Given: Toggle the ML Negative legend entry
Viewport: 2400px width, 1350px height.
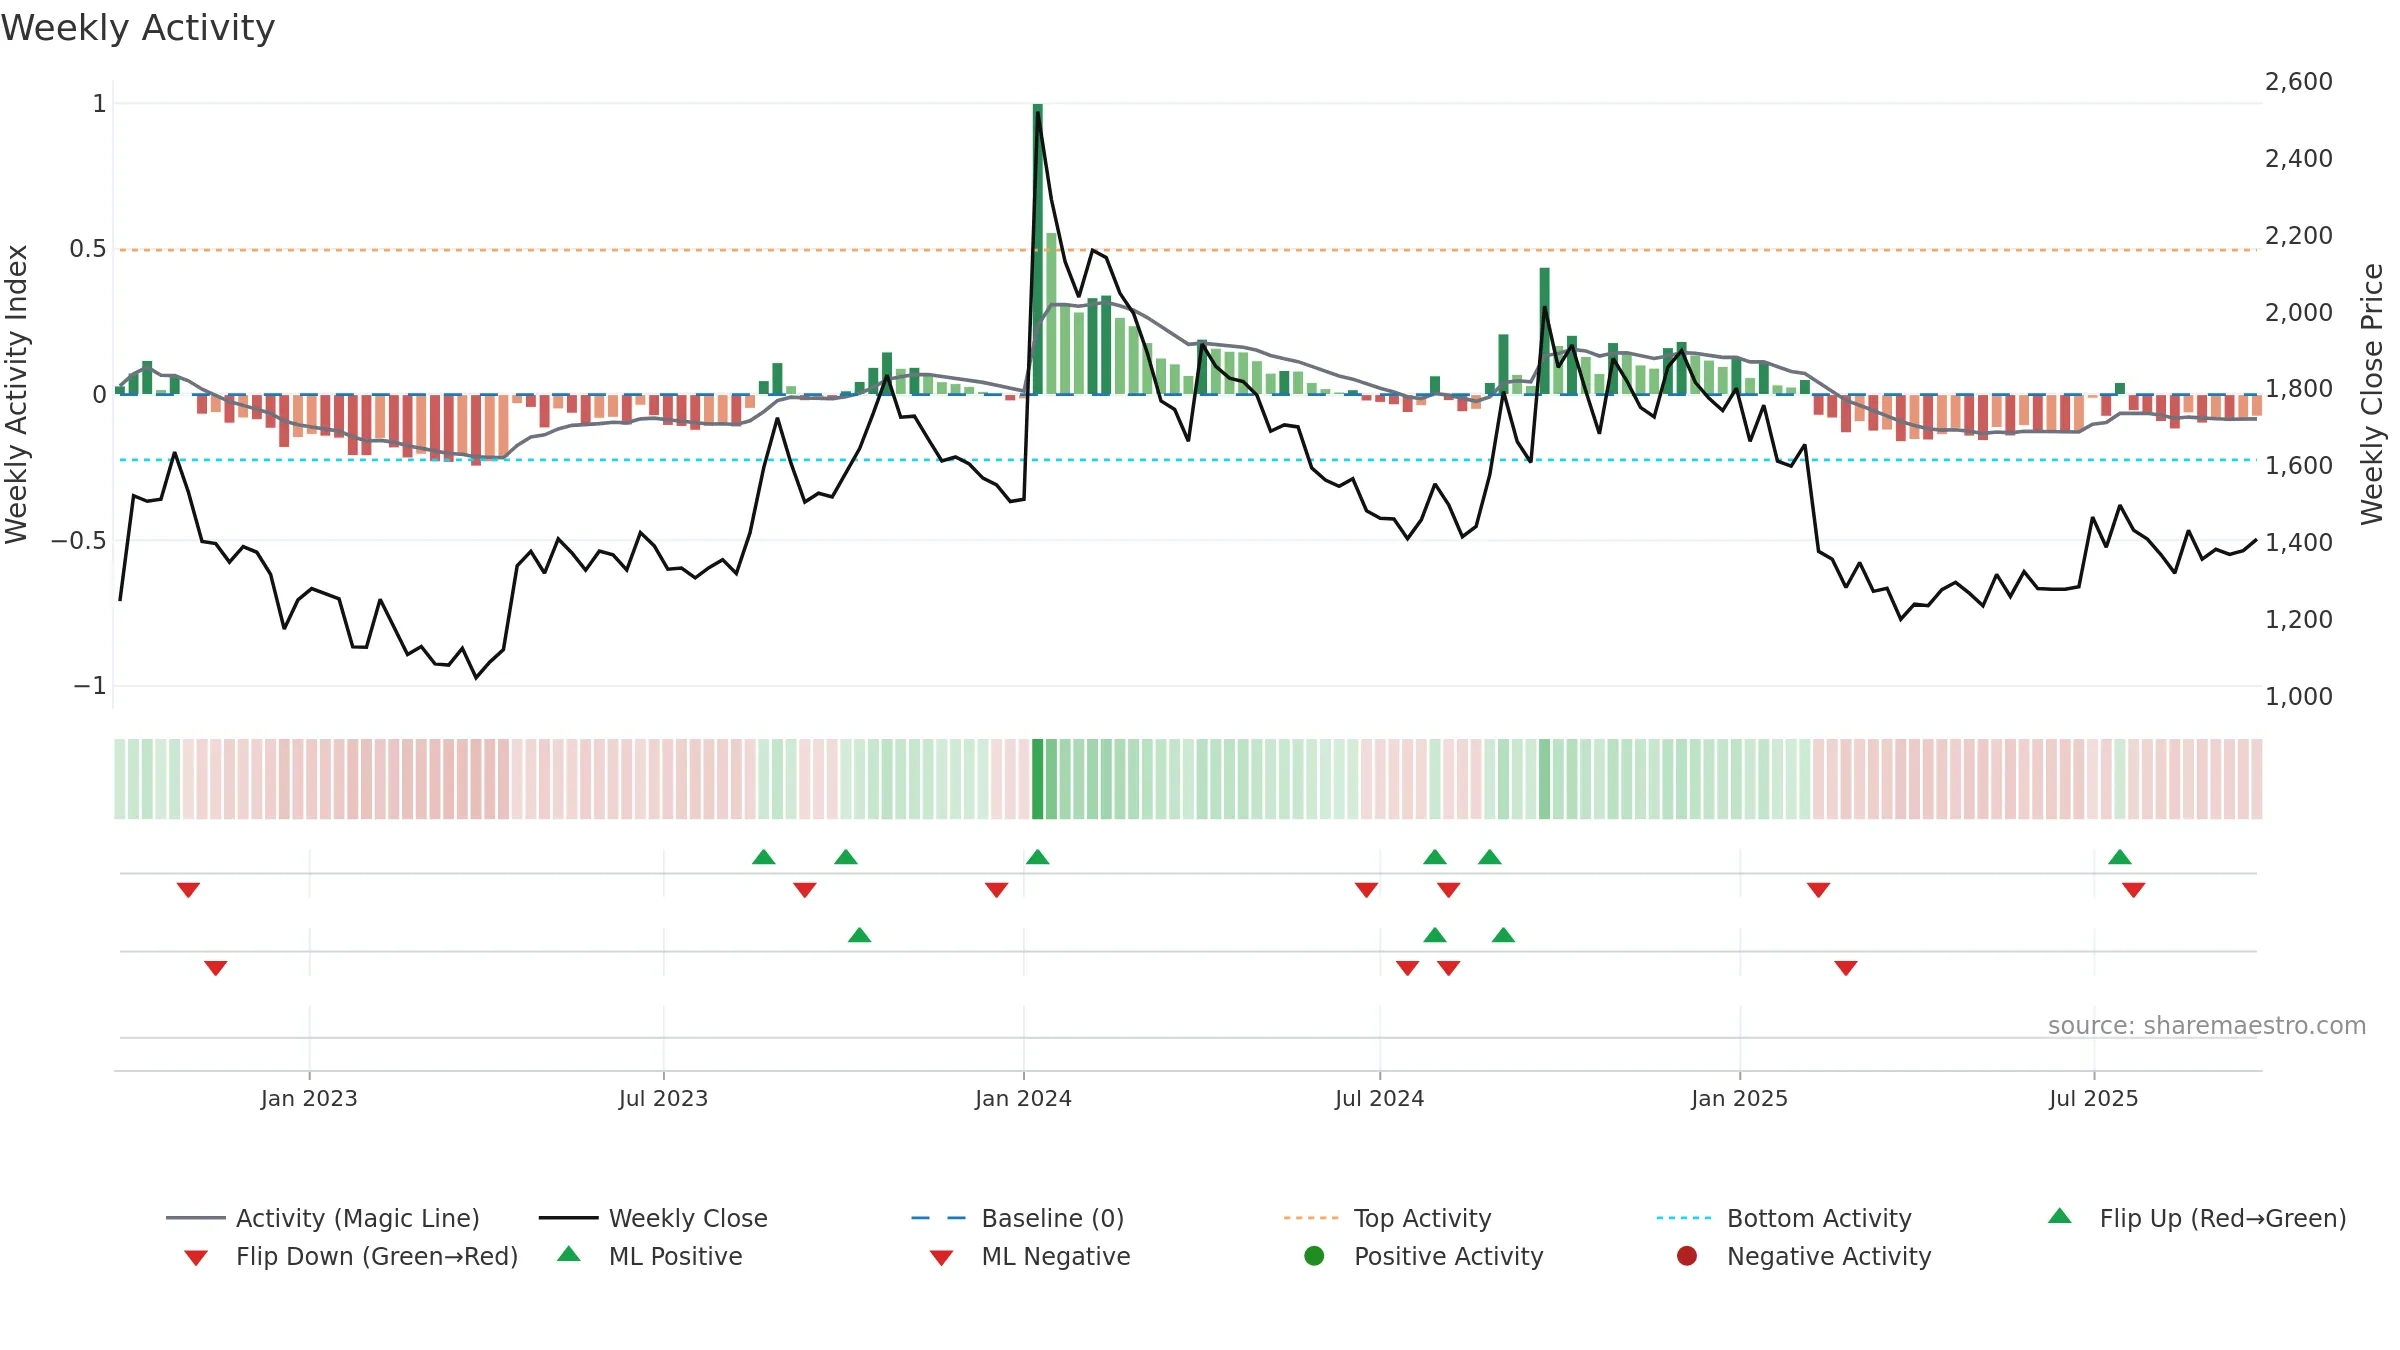Looking at the screenshot, I should (x=1030, y=1256).
